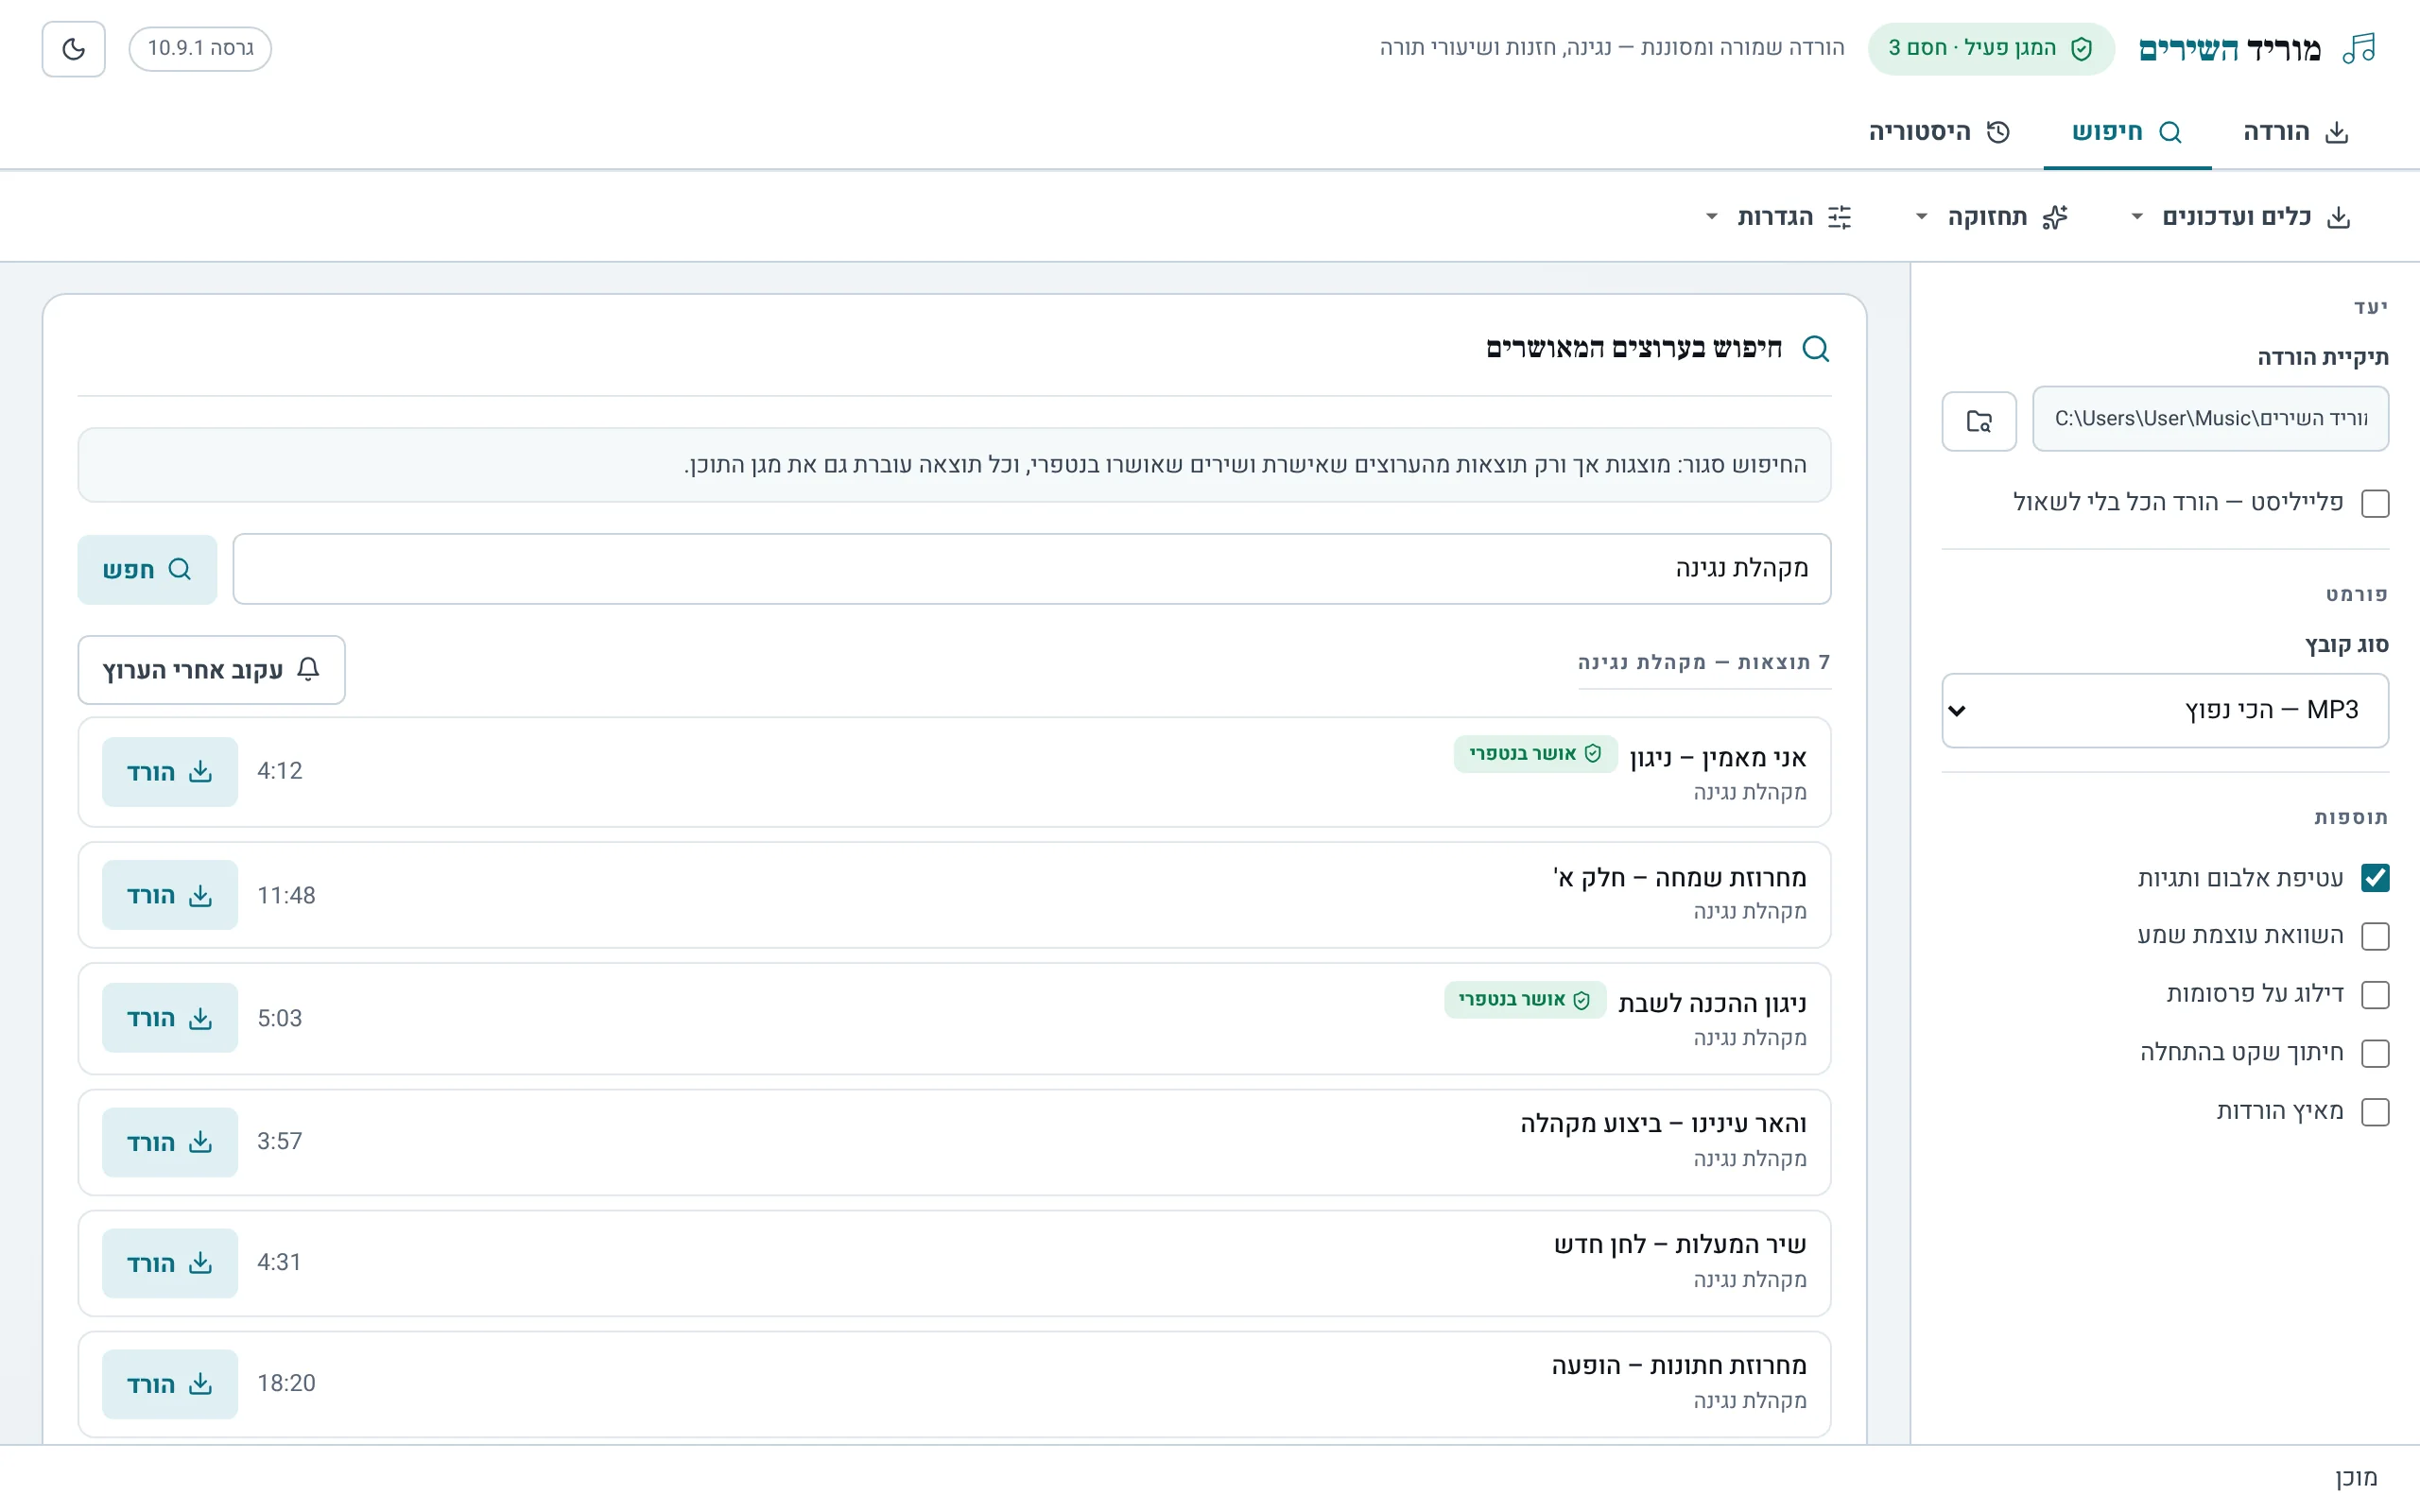Viewport: 2420px width, 1512px height.
Task: Switch to the הורדה tab
Action: [2295, 132]
